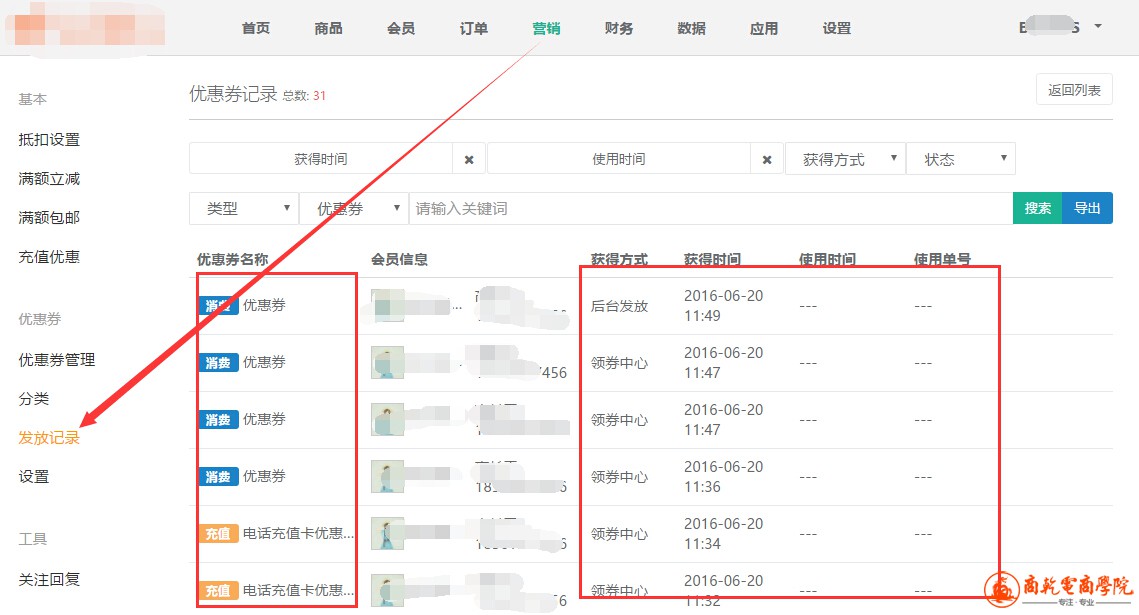The height and width of the screenshot is (615, 1139).
Task: Open the user account dropdown arrow
Action: point(1098,26)
